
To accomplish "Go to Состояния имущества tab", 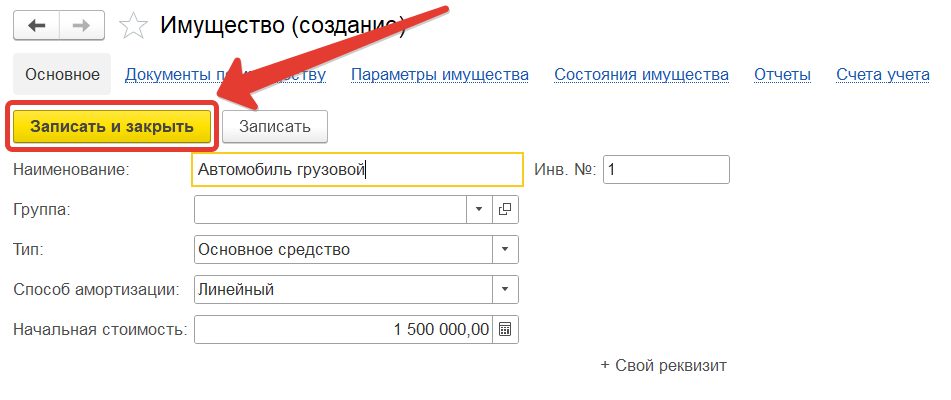I will click(641, 75).
